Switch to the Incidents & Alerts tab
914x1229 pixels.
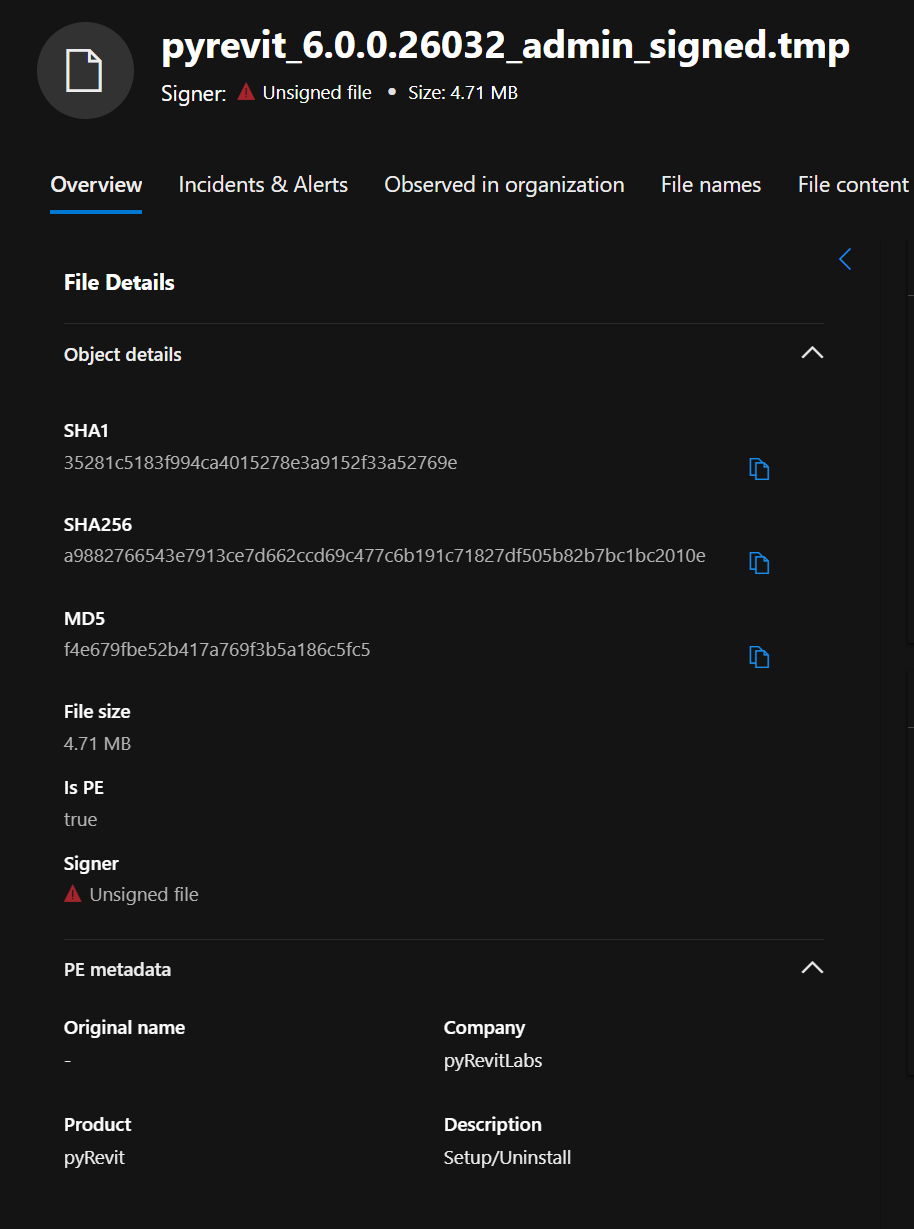tap(263, 185)
